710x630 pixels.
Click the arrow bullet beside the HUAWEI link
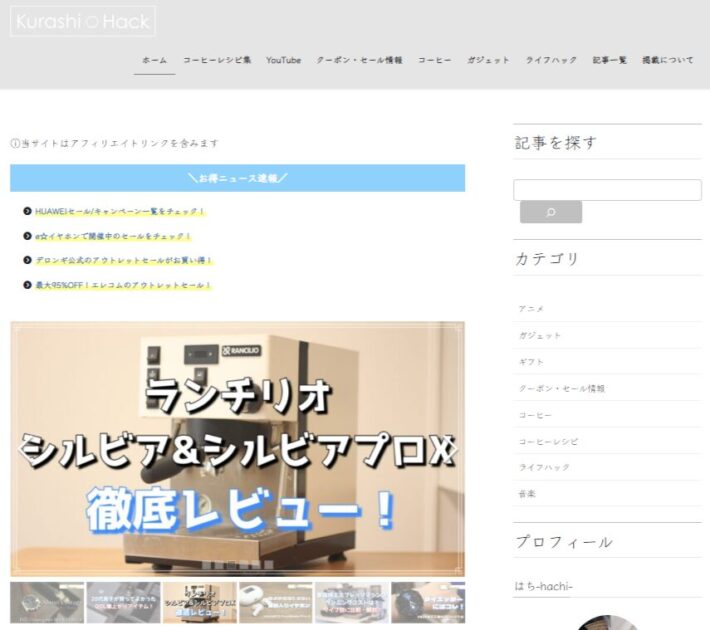pyautogui.click(x=27, y=212)
